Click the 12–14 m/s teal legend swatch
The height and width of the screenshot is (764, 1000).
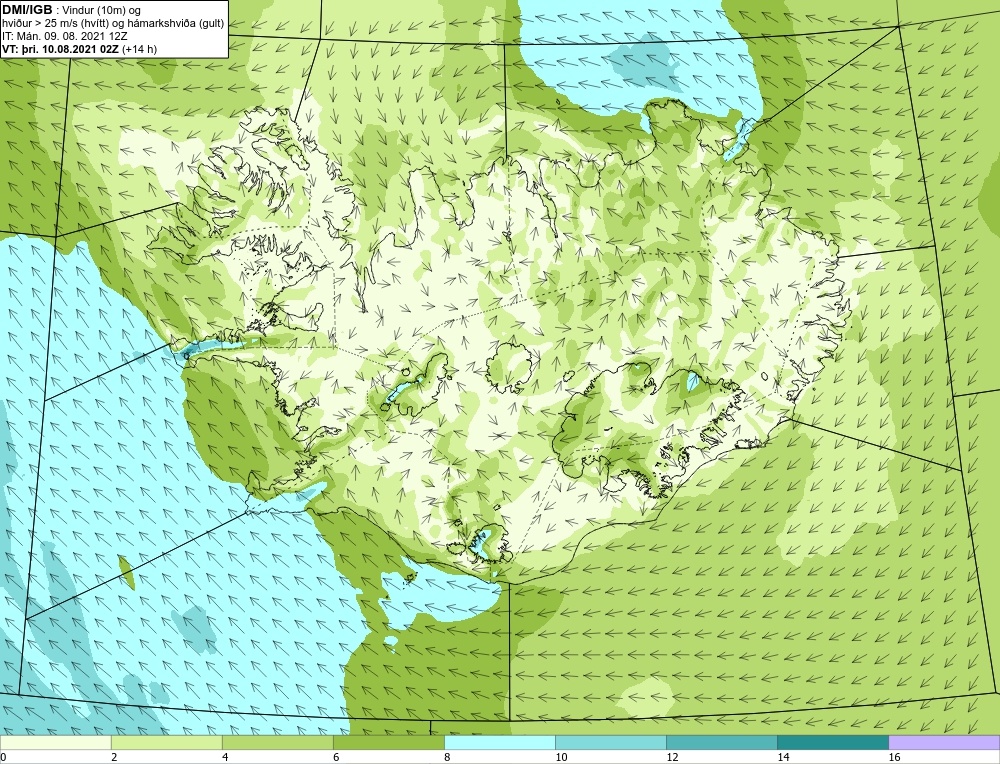click(721, 743)
